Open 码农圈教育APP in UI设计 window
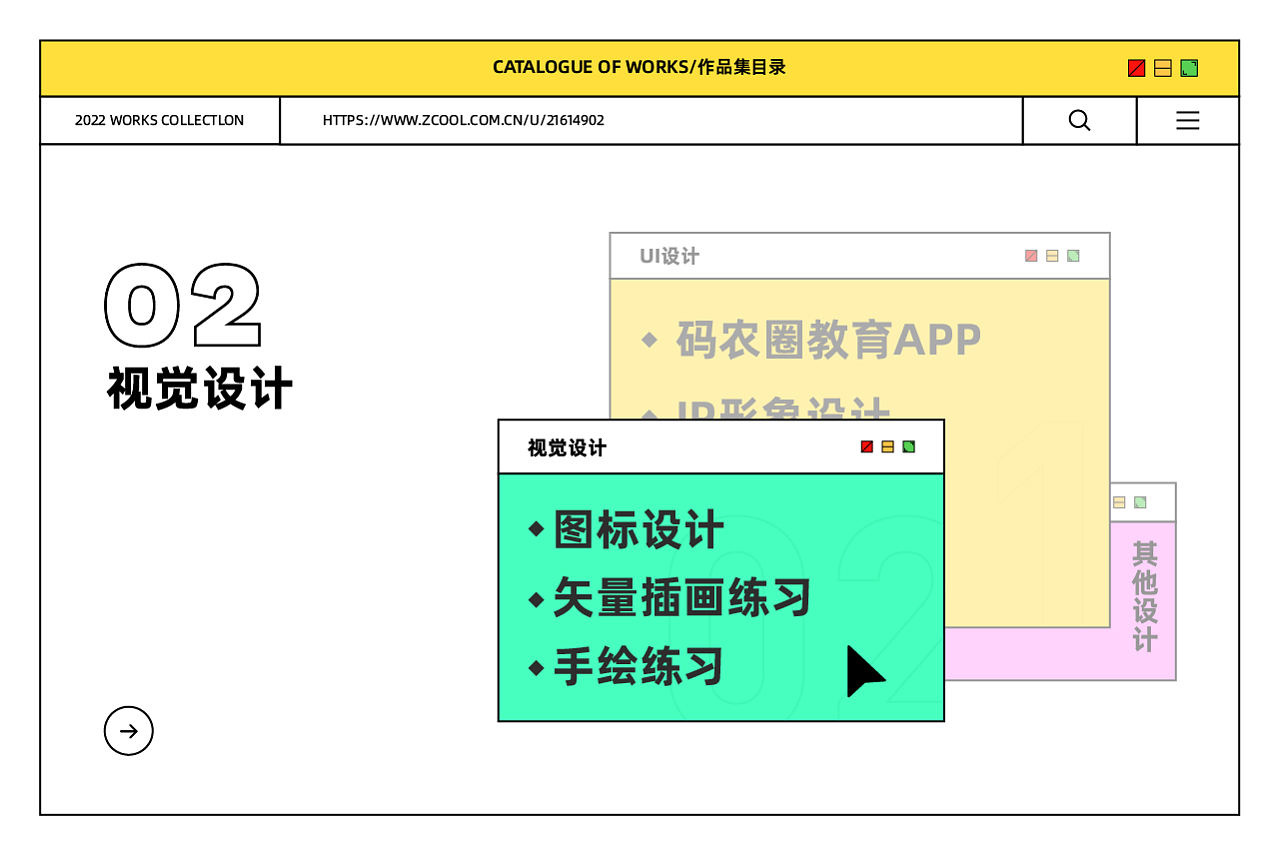 click(829, 340)
